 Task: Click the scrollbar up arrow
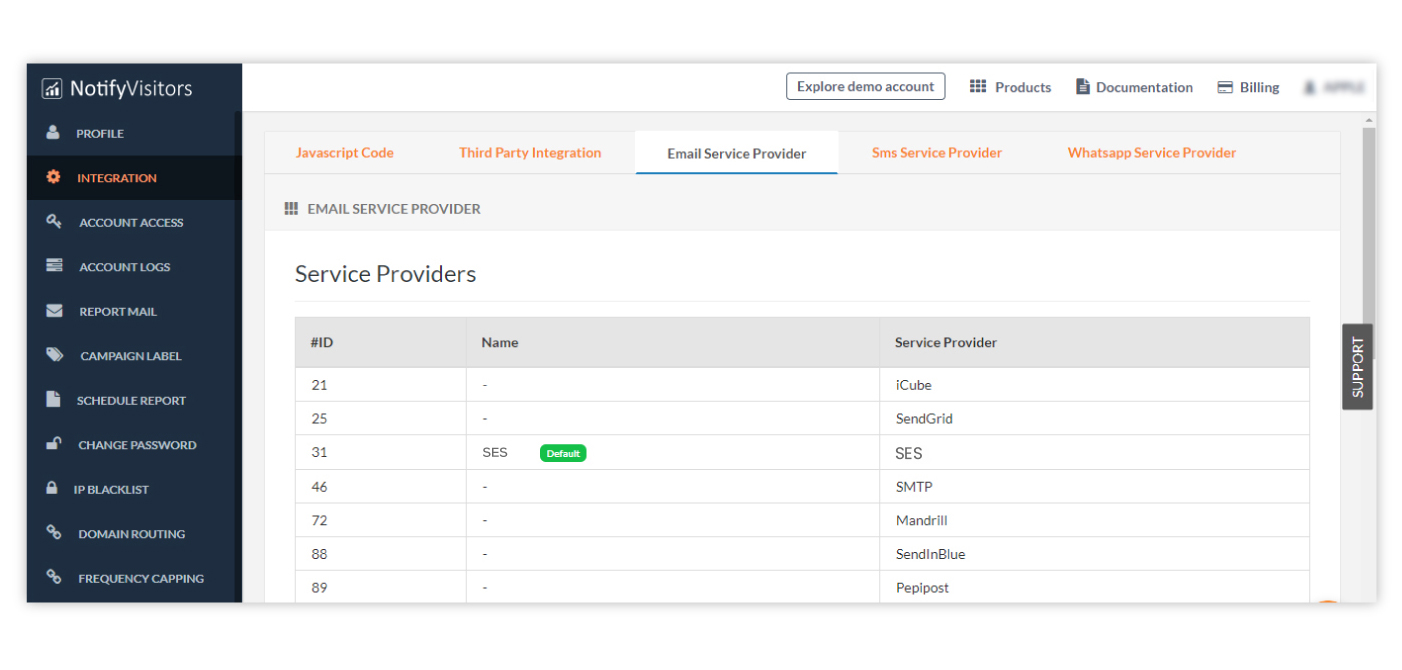pos(1369,120)
